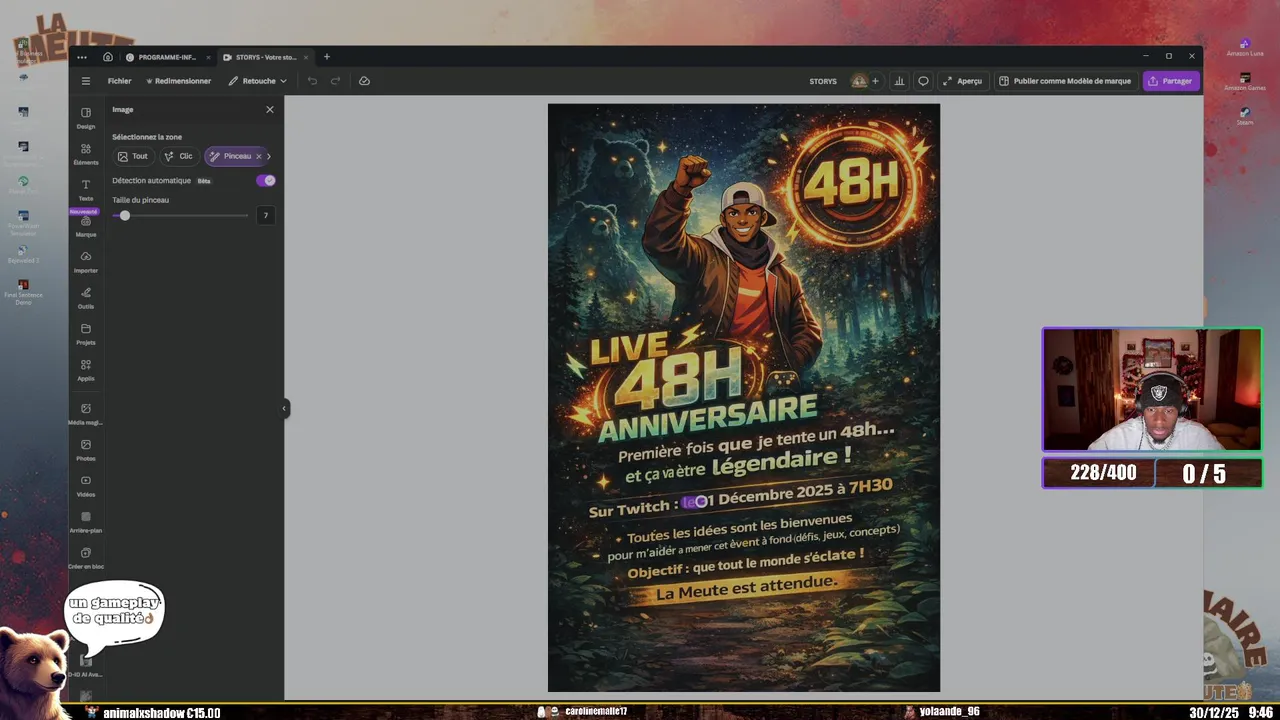The image size is (1280, 720).
Task: Open the Projets sidebar panel
Action: pyautogui.click(x=86, y=334)
